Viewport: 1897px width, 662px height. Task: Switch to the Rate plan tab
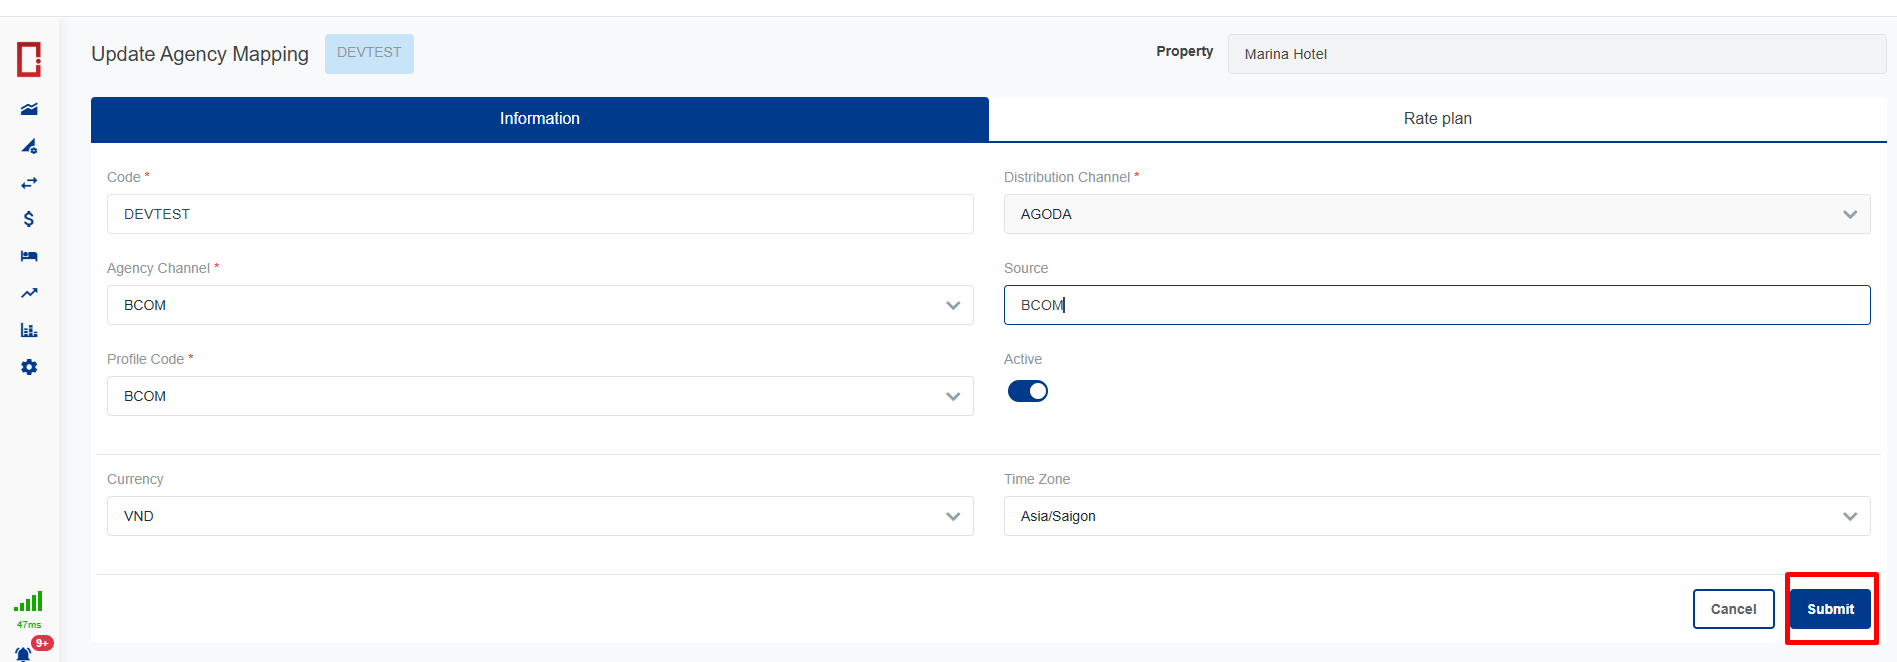[1437, 119]
